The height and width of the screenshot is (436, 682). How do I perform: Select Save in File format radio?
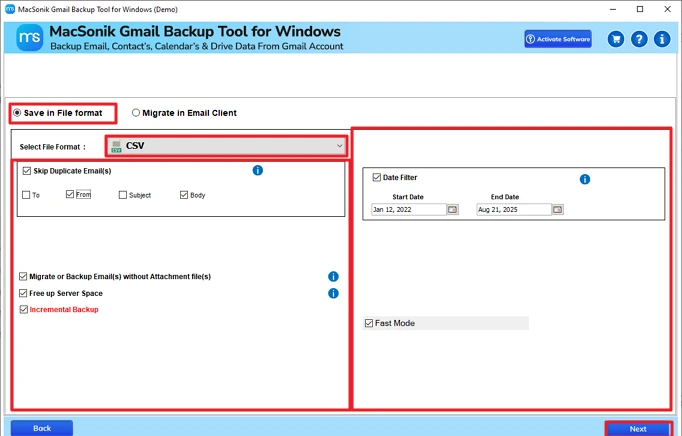click(17, 113)
